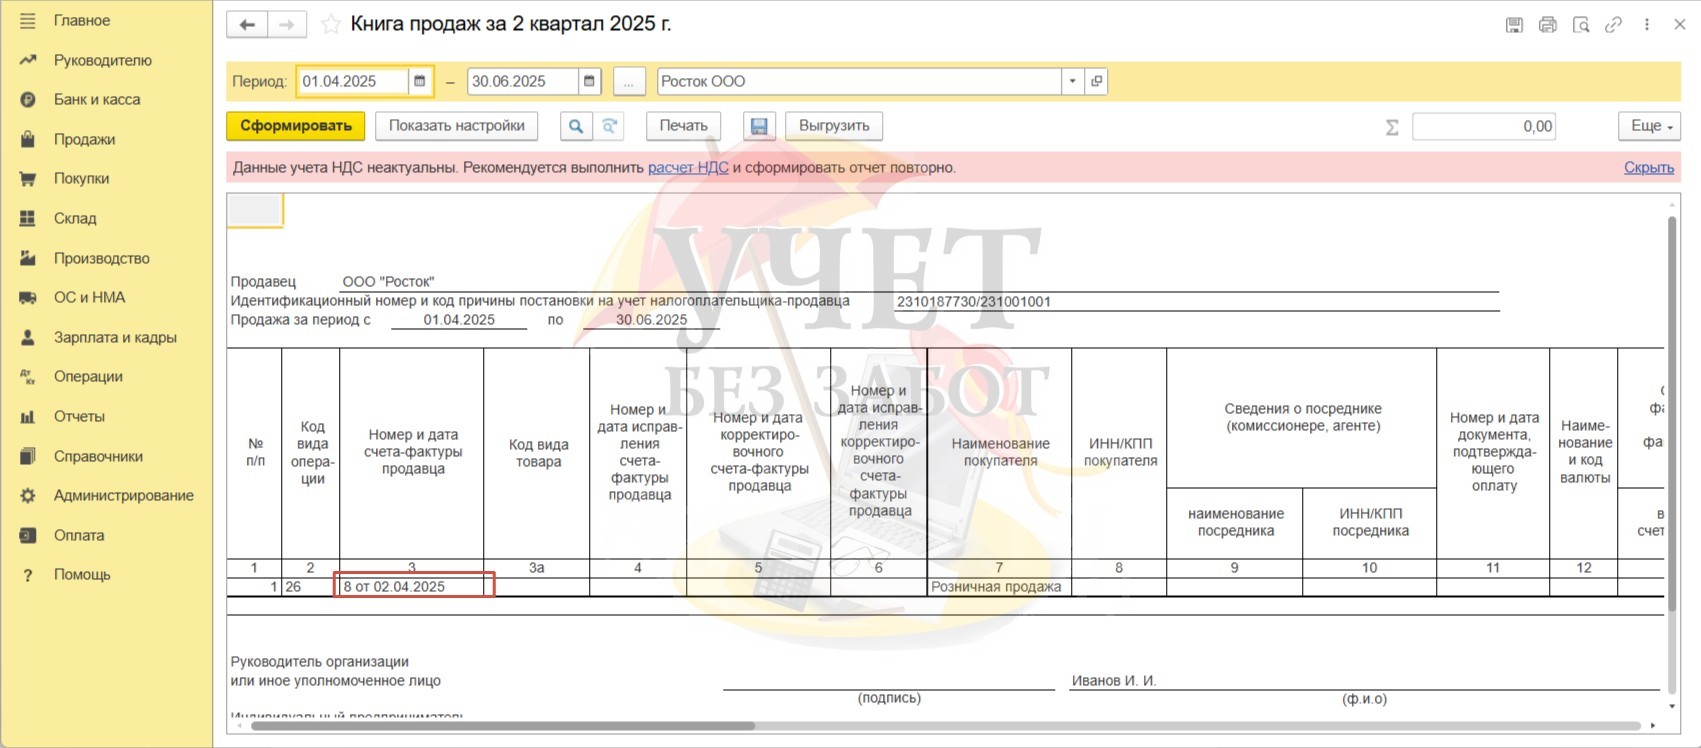Screen dimensions: 1701x748
Task: Click the Отчеты bar chart icon
Action: pos(28,416)
